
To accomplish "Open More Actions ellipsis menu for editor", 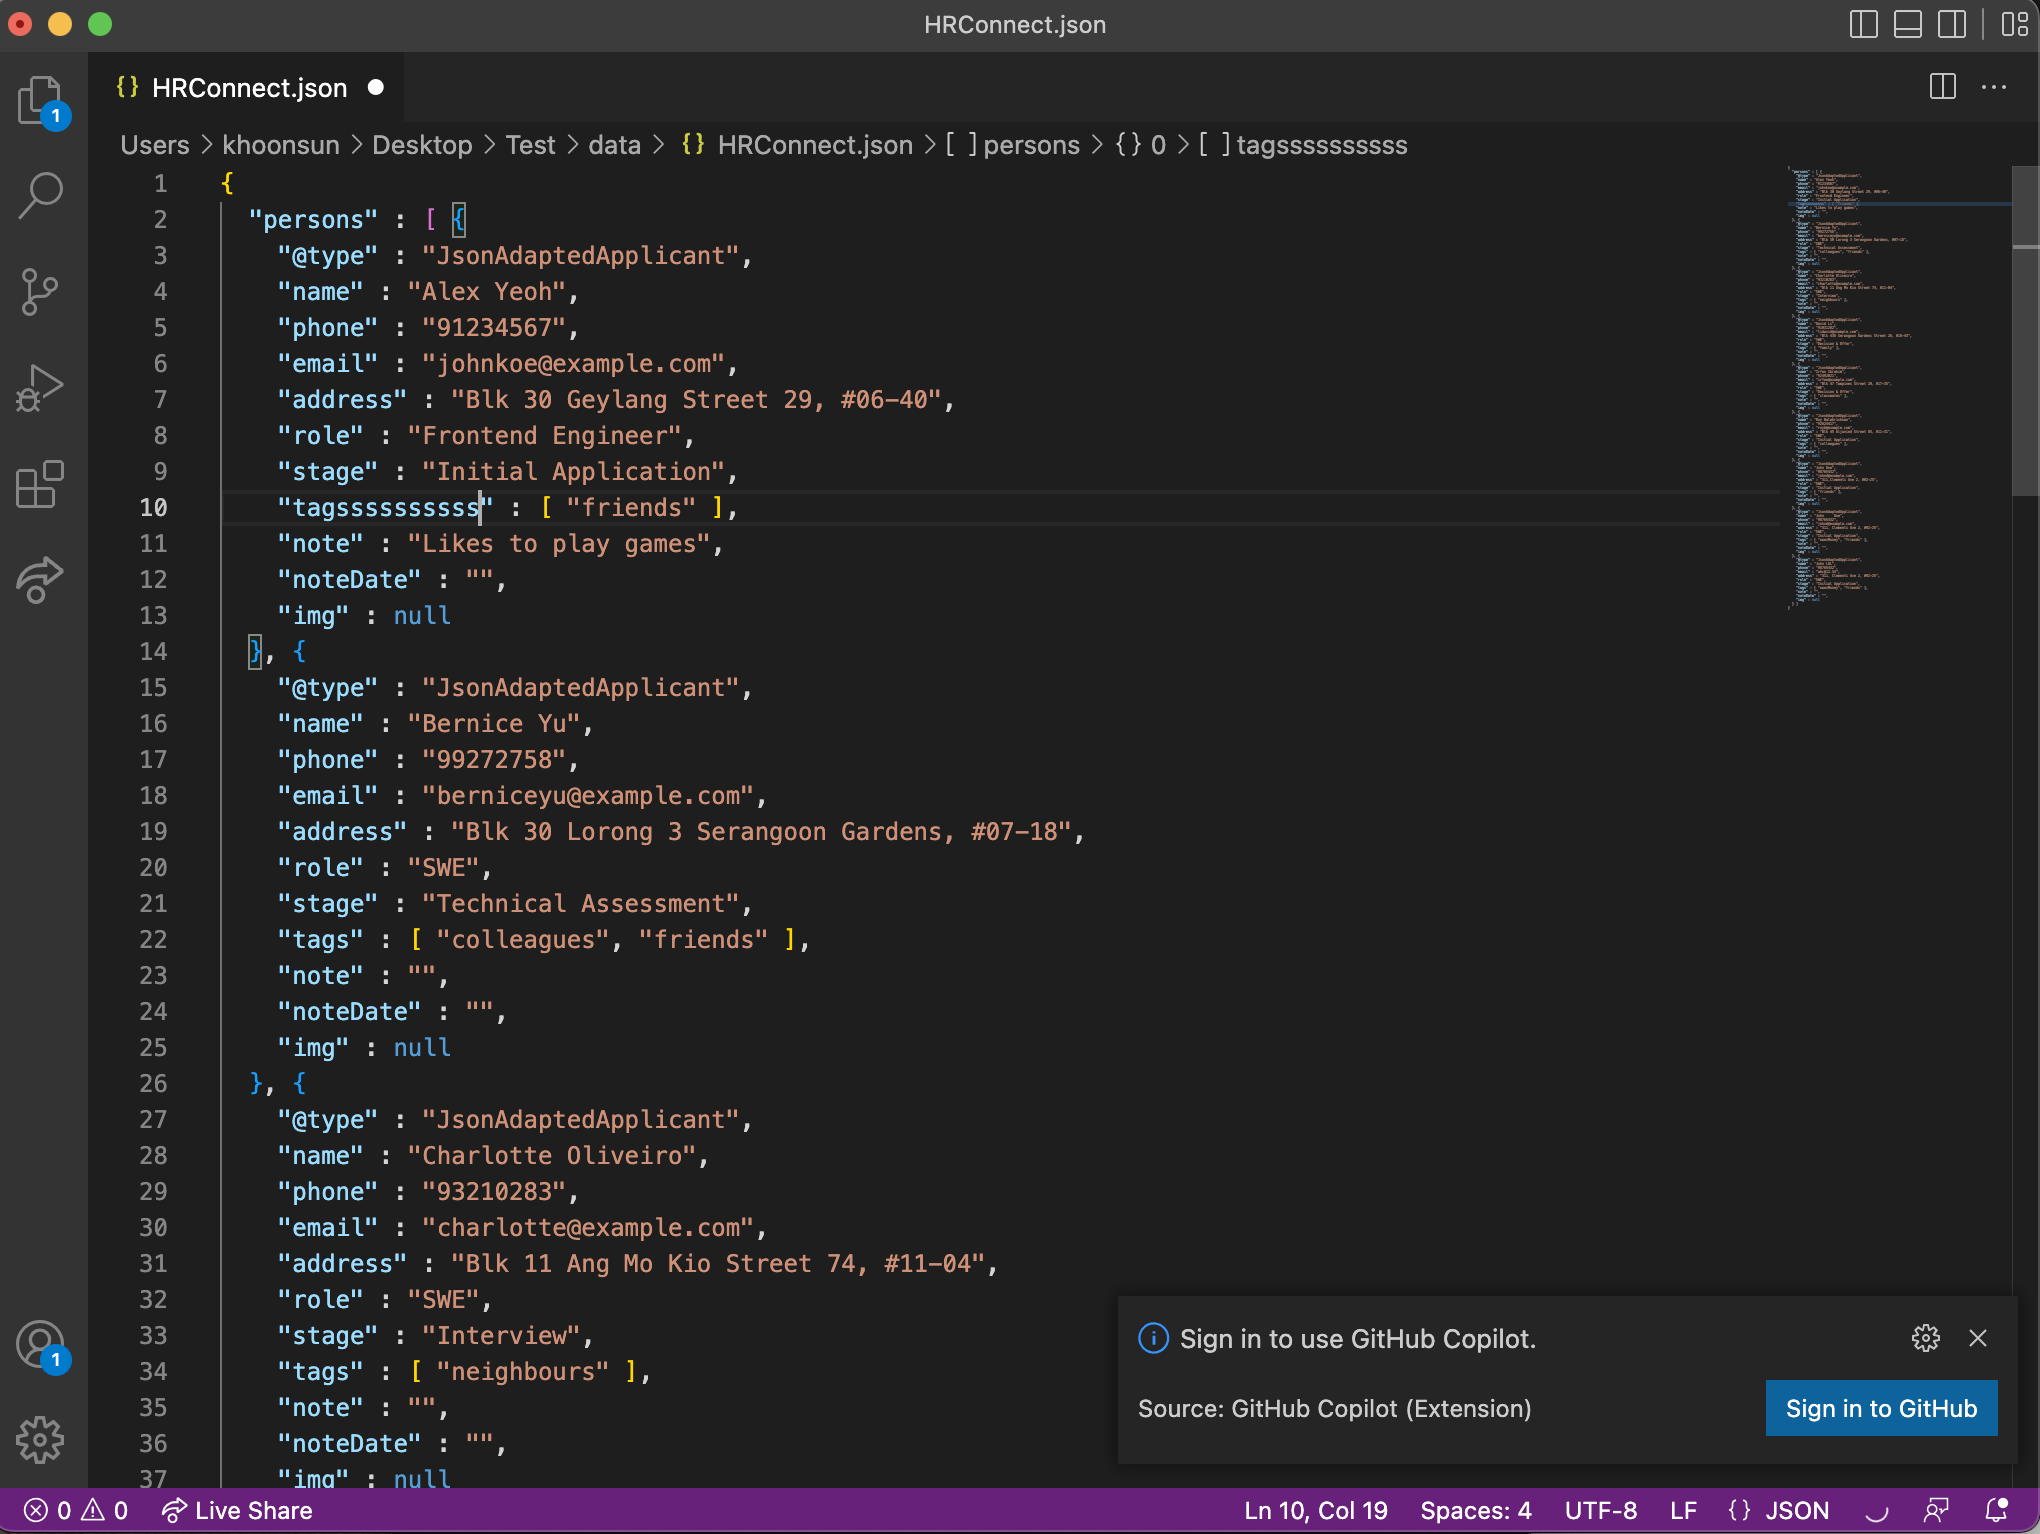I will [x=1993, y=88].
